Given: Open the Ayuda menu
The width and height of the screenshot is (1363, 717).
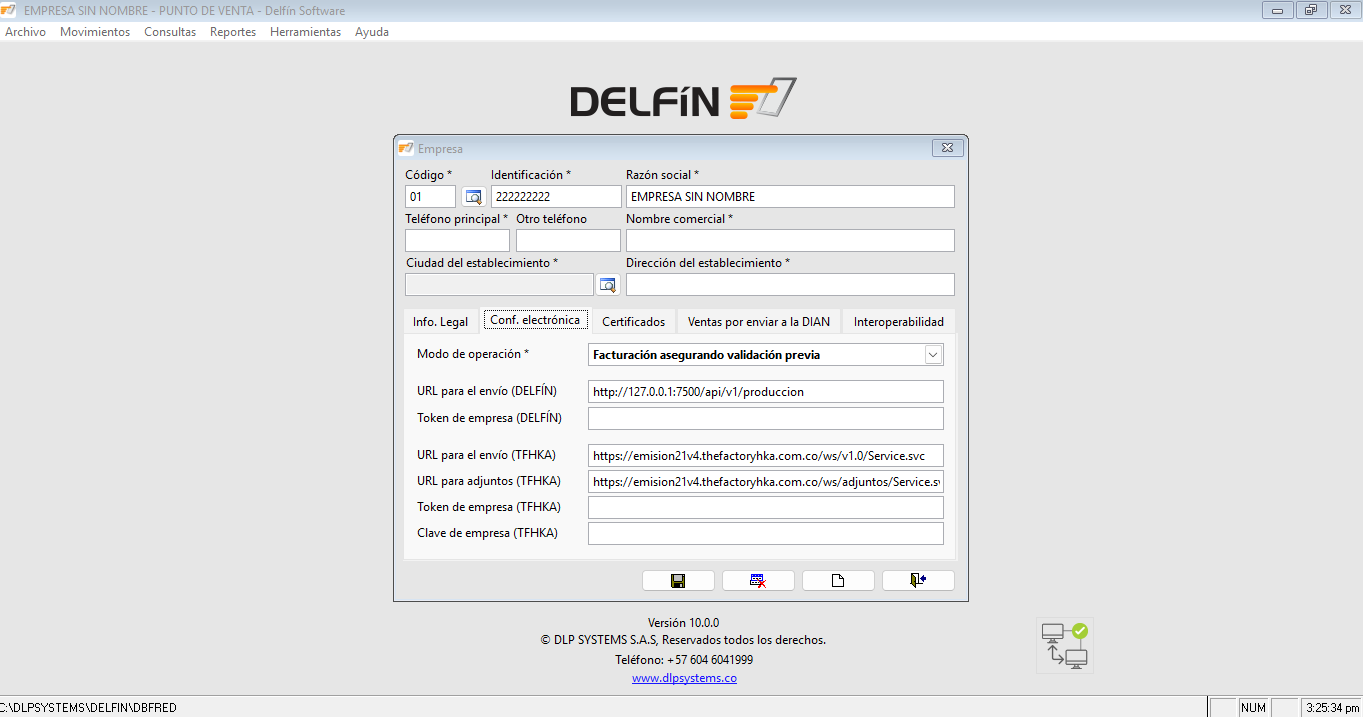Looking at the screenshot, I should 372,32.
